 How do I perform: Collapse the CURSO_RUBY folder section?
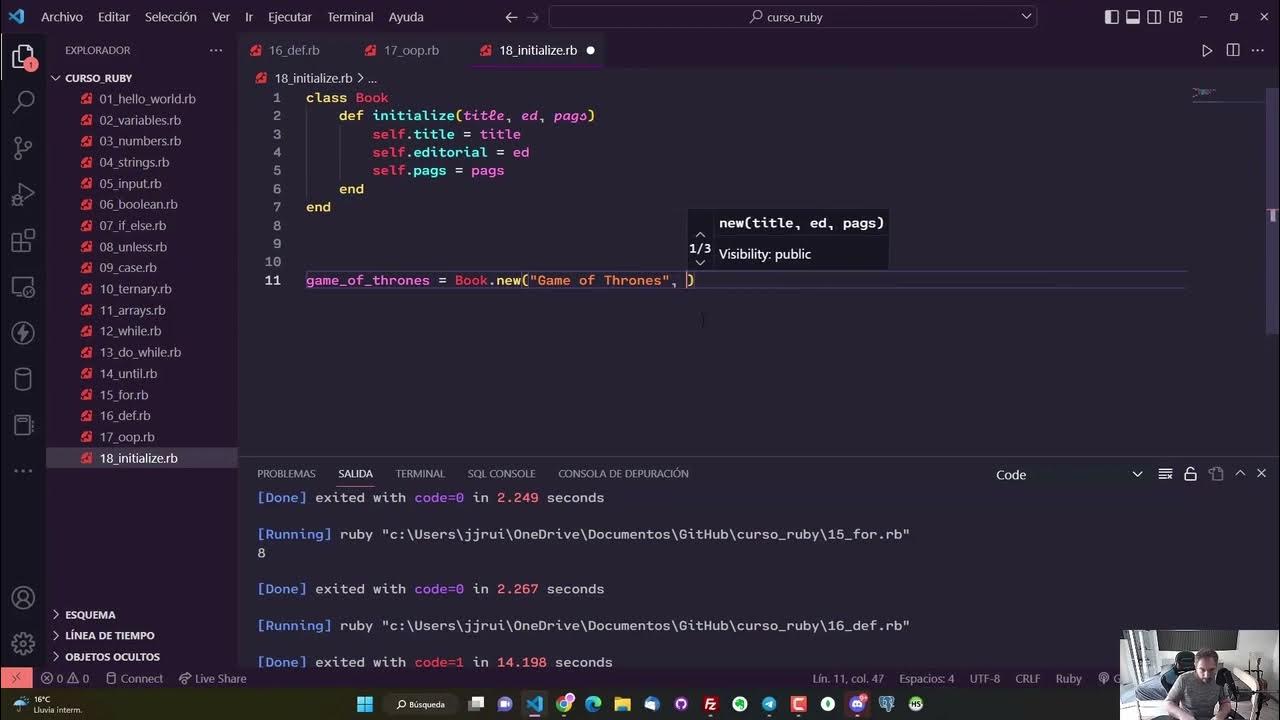click(x=141, y=78)
